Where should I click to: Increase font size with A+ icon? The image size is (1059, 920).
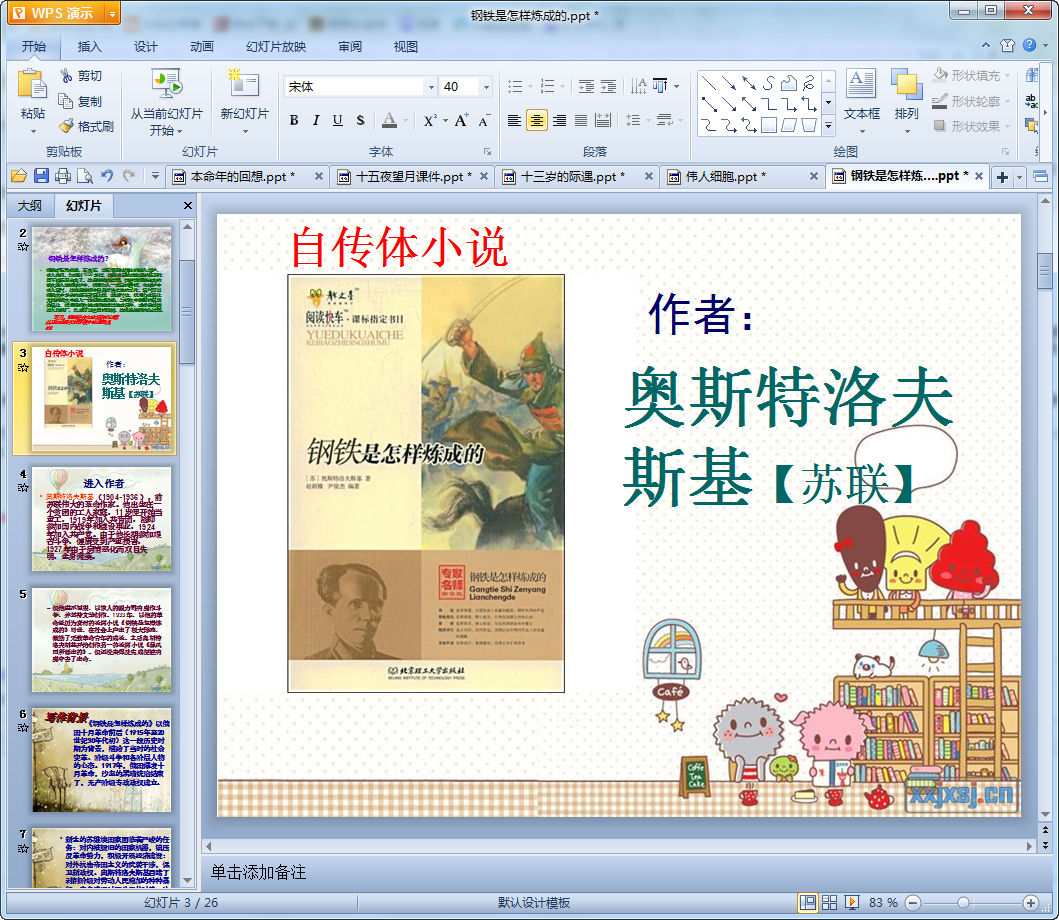coord(461,120)
